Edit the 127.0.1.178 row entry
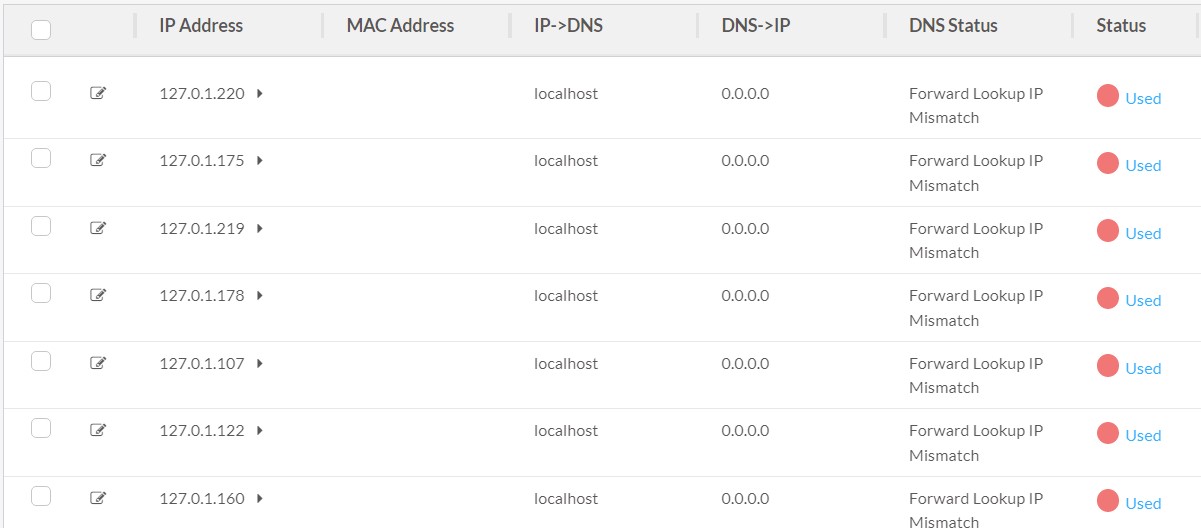Viewport: 1201px width, 528px height. 98,295
